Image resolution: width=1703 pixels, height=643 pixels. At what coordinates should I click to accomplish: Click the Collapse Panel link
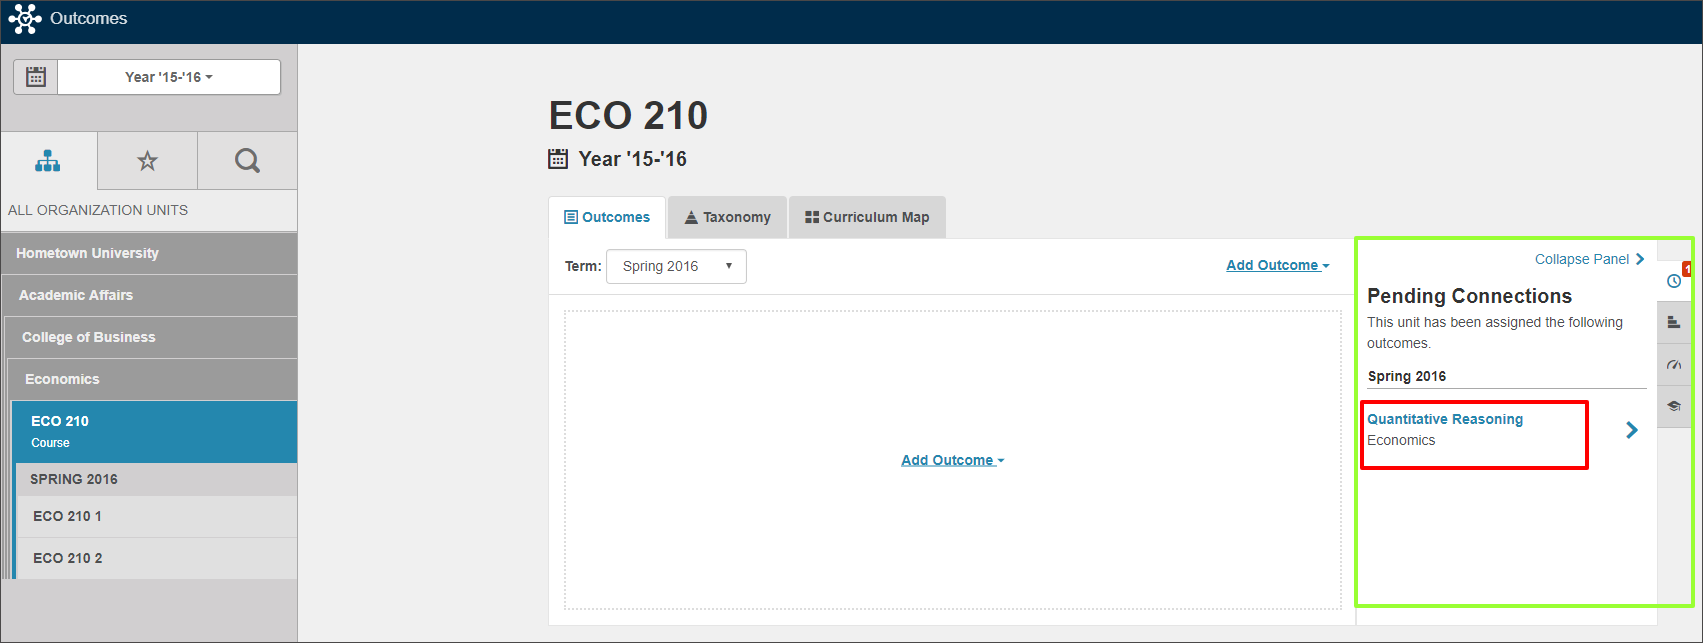[1590, 259]
